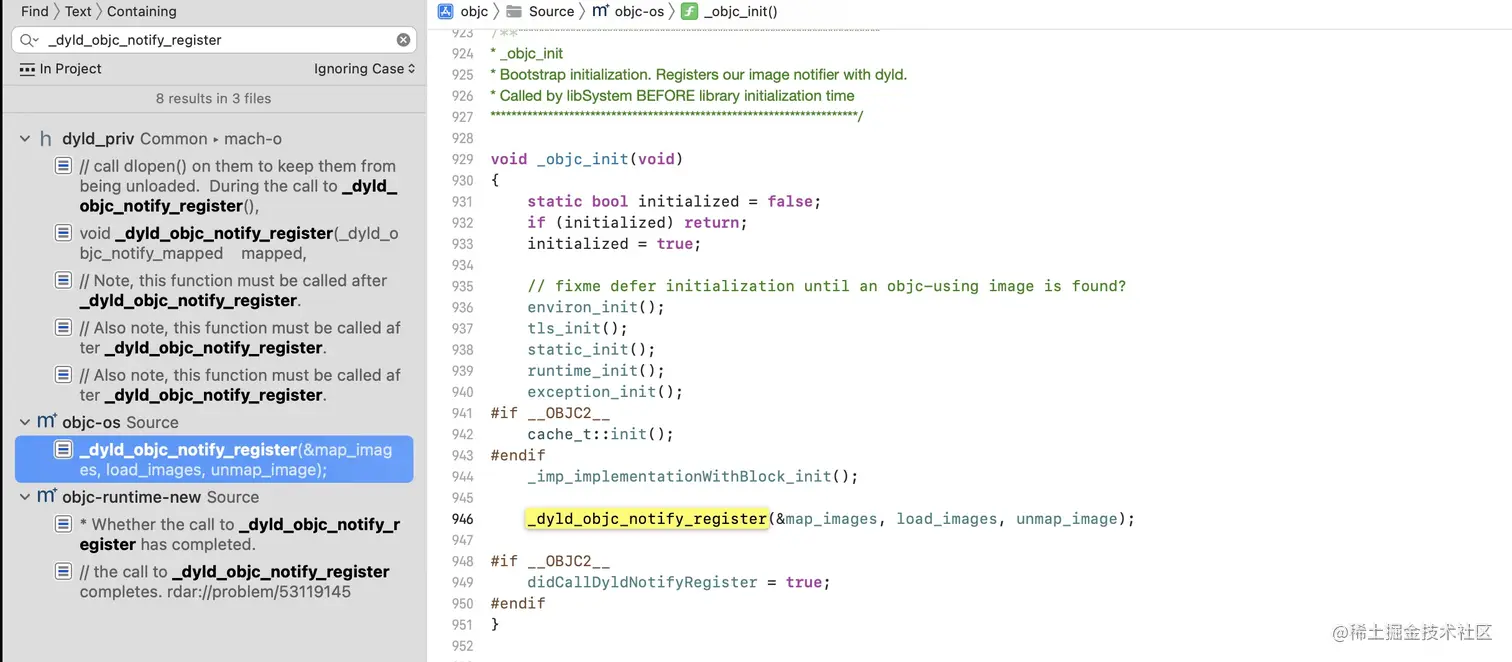Screen dimensions: 1512x662
Task: Open result 'void _dyld_objc_notify_register(_dyld_objc_notify_mapped'
Action: 239,243
